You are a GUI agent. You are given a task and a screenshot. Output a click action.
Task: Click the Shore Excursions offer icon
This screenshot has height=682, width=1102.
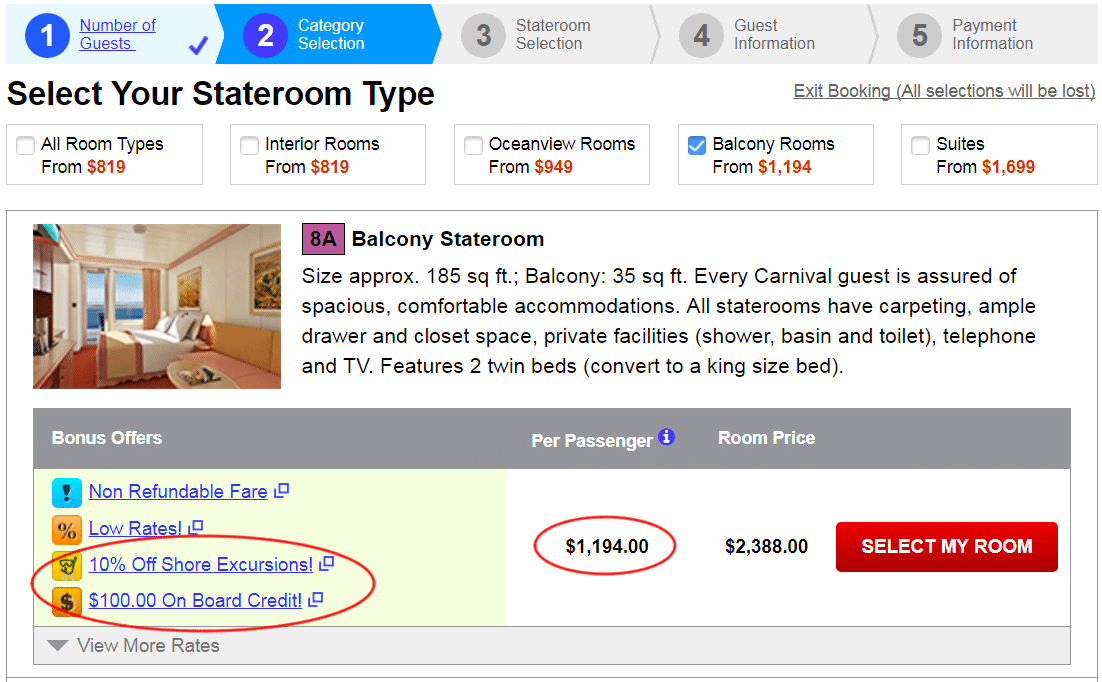[x=67, y=565]
